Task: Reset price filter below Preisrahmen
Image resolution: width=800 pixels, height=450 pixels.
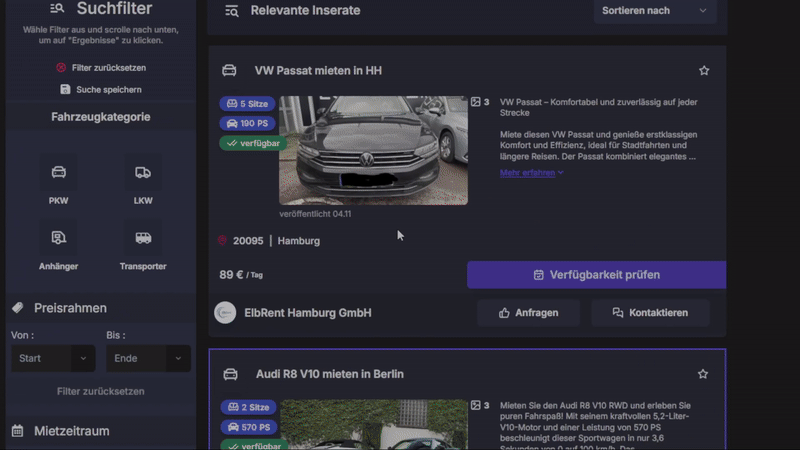Action: coord(101,391)
